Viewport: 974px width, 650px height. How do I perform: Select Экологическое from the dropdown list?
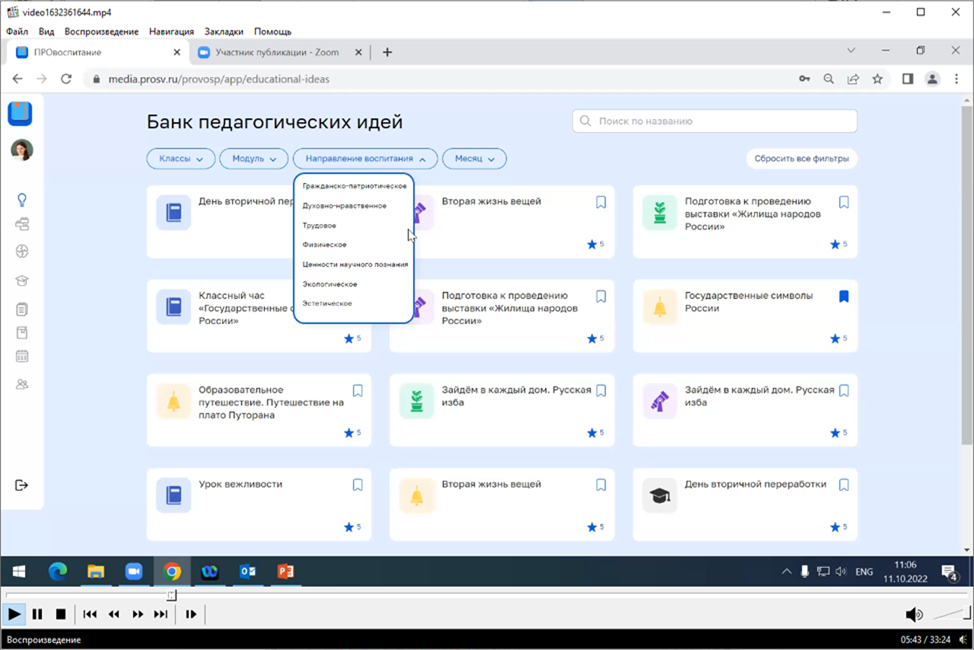[x=330, y=284]
